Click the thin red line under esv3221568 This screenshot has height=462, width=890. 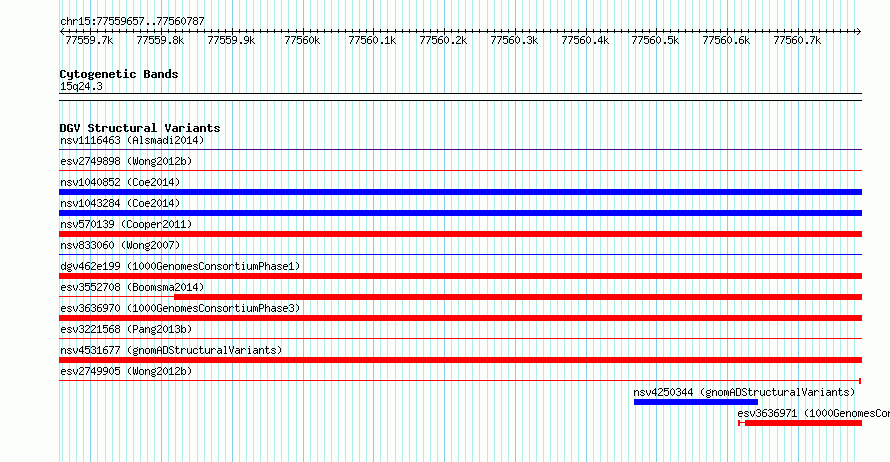click(460, 339)
